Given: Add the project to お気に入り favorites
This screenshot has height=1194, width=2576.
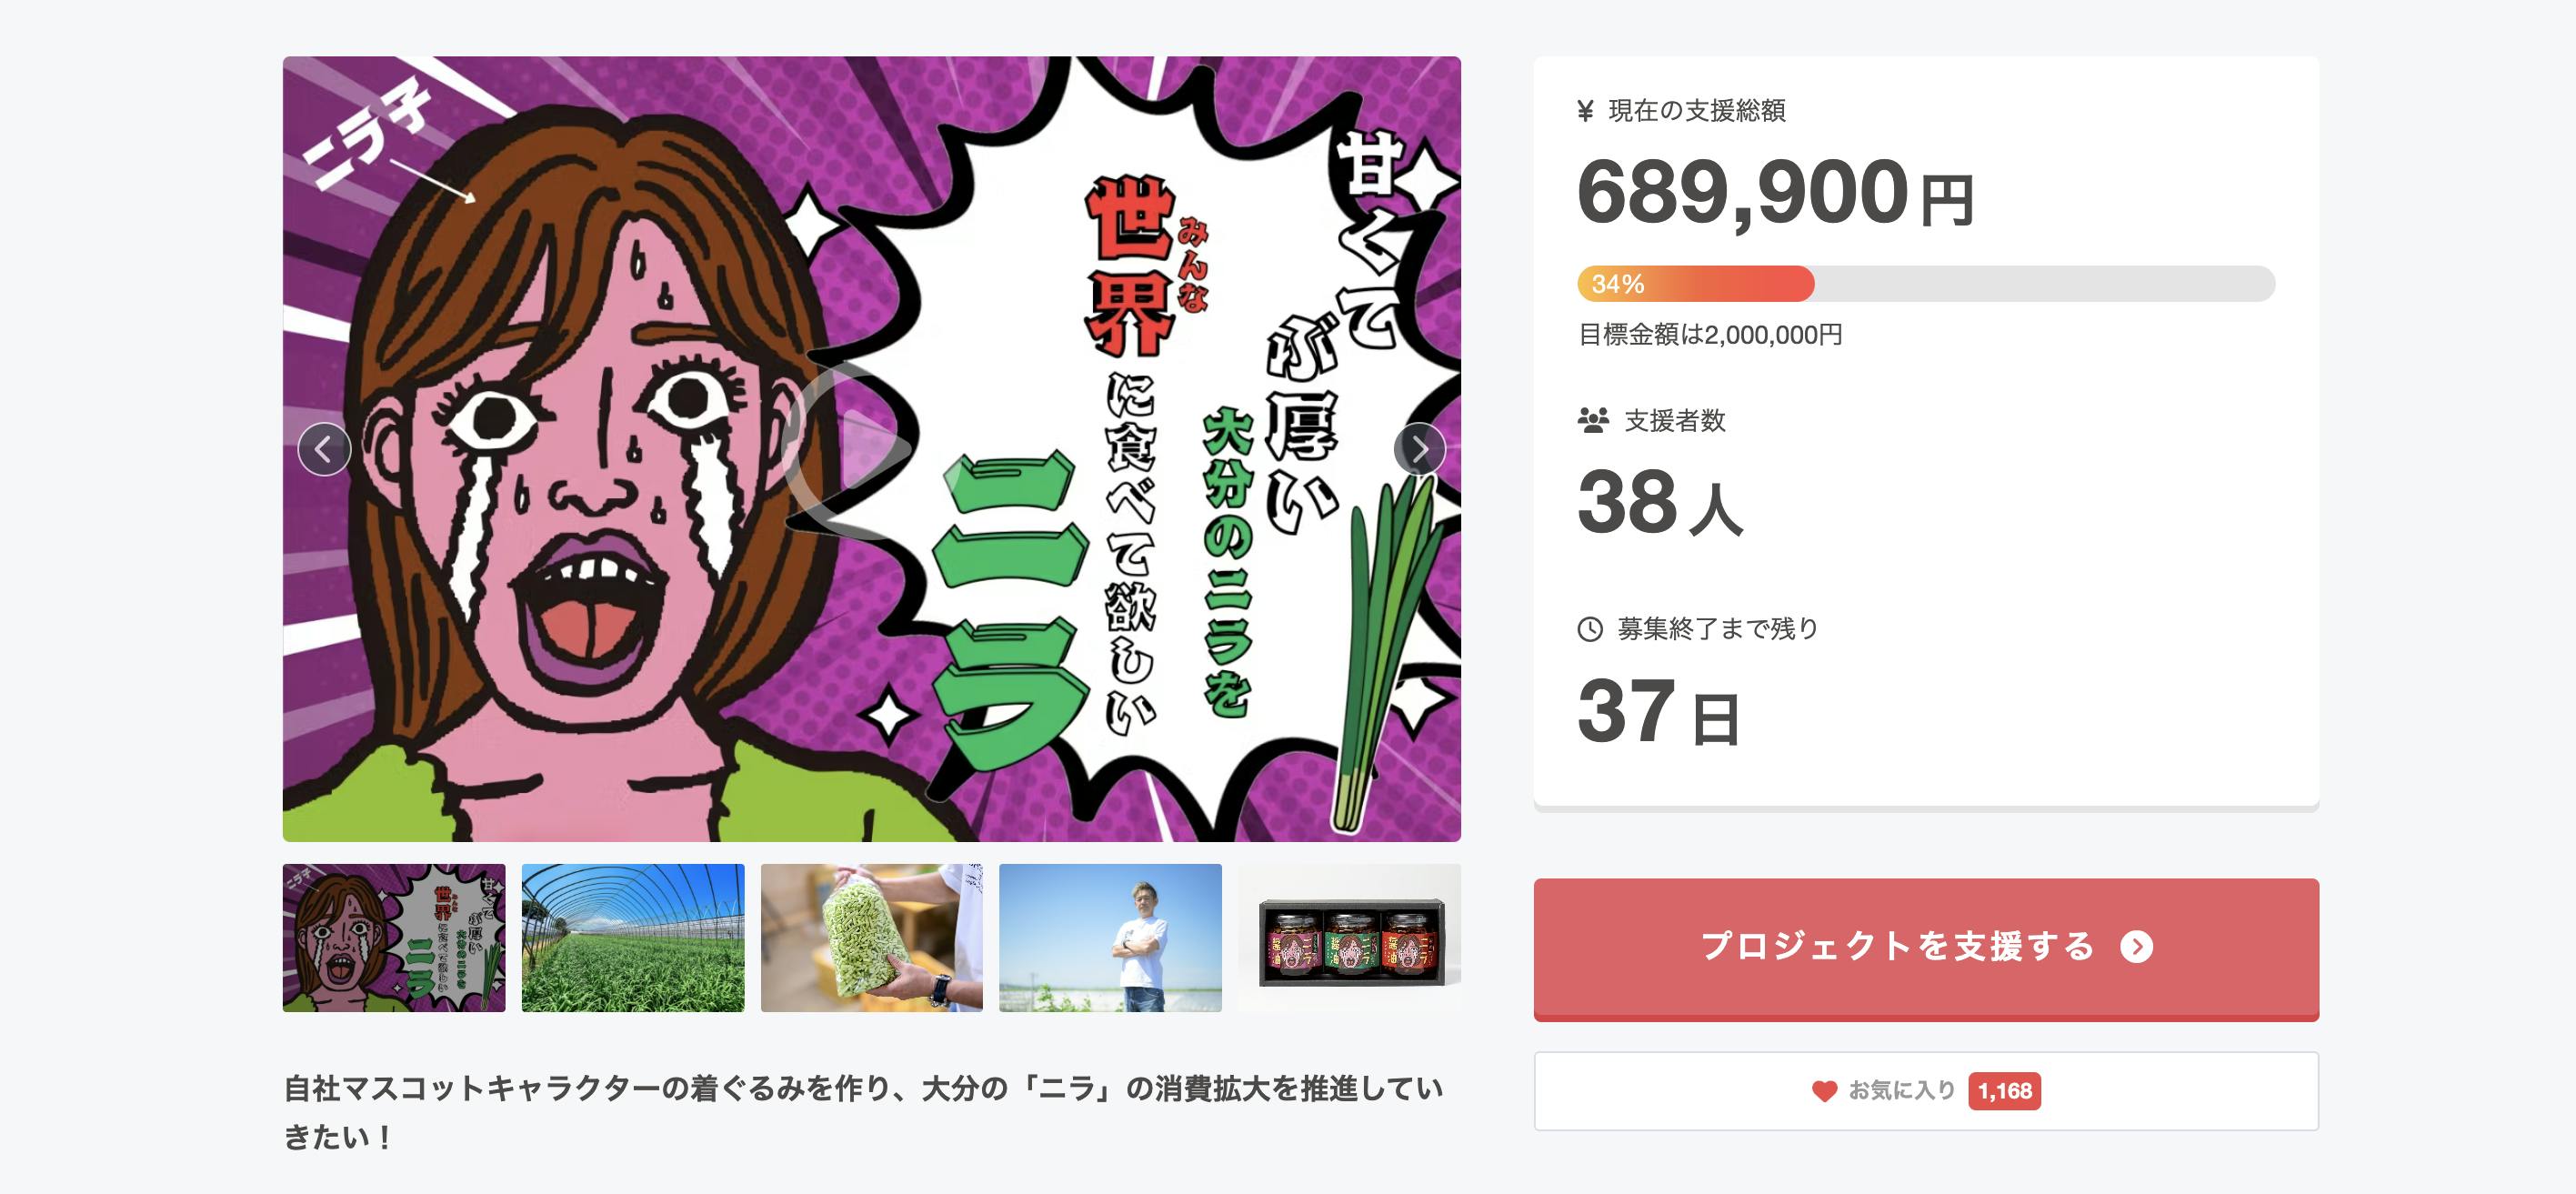Looking at the screenshot, I should pyautogui.click(x=1926, y=1091).
